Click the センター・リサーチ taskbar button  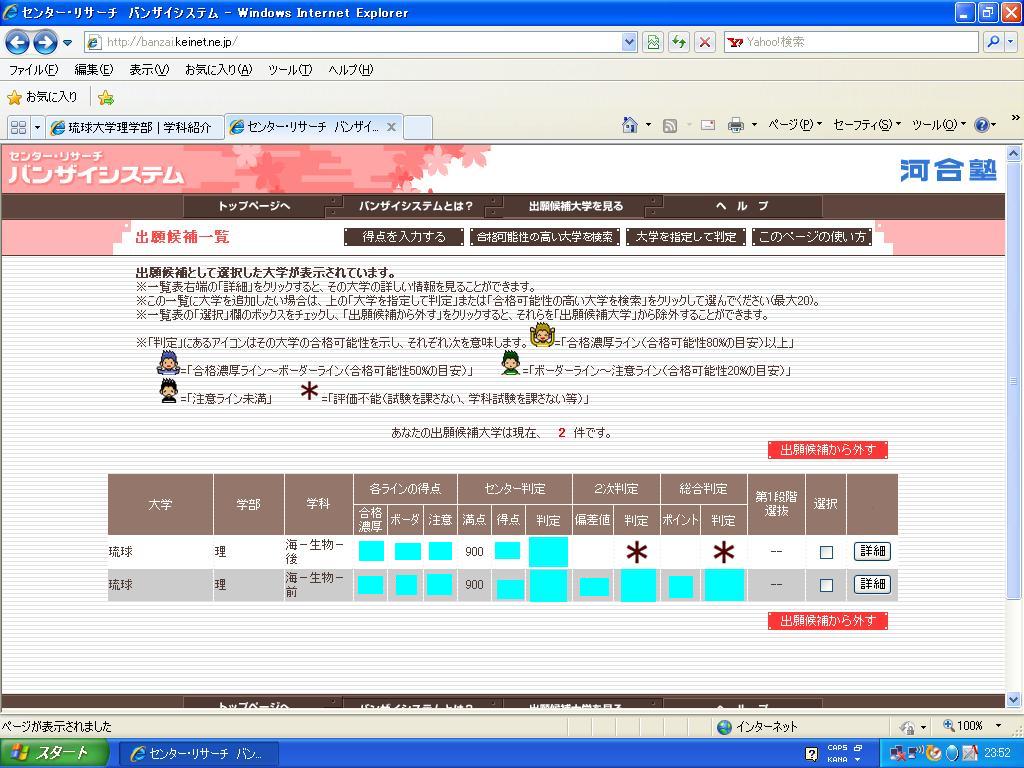coord(200,754)
